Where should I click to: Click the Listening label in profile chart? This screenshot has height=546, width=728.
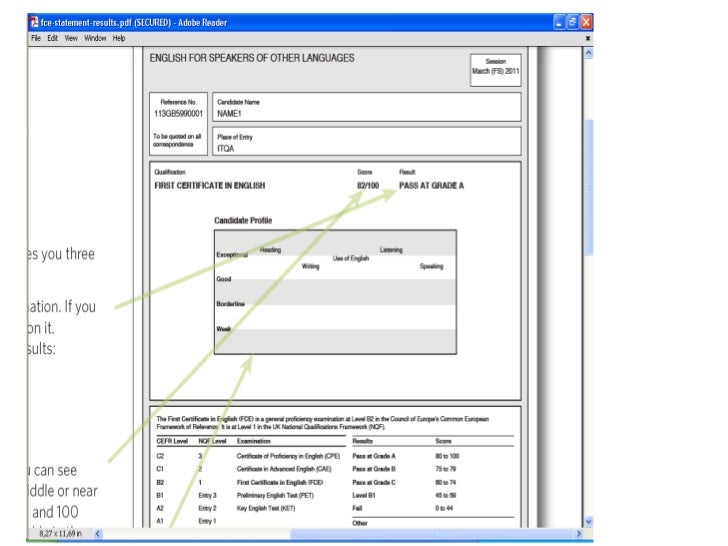pyautogui.click(x=391, y=250)
